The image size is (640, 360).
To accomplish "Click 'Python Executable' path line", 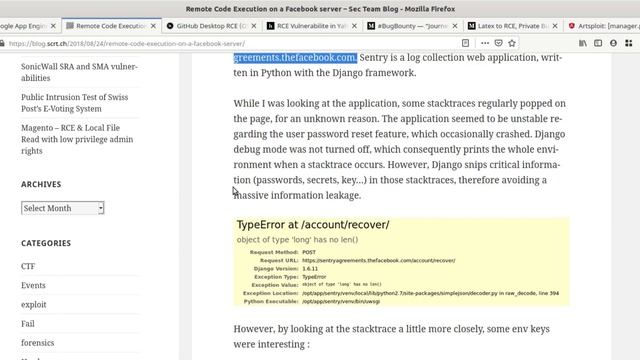I will (312, 301).
